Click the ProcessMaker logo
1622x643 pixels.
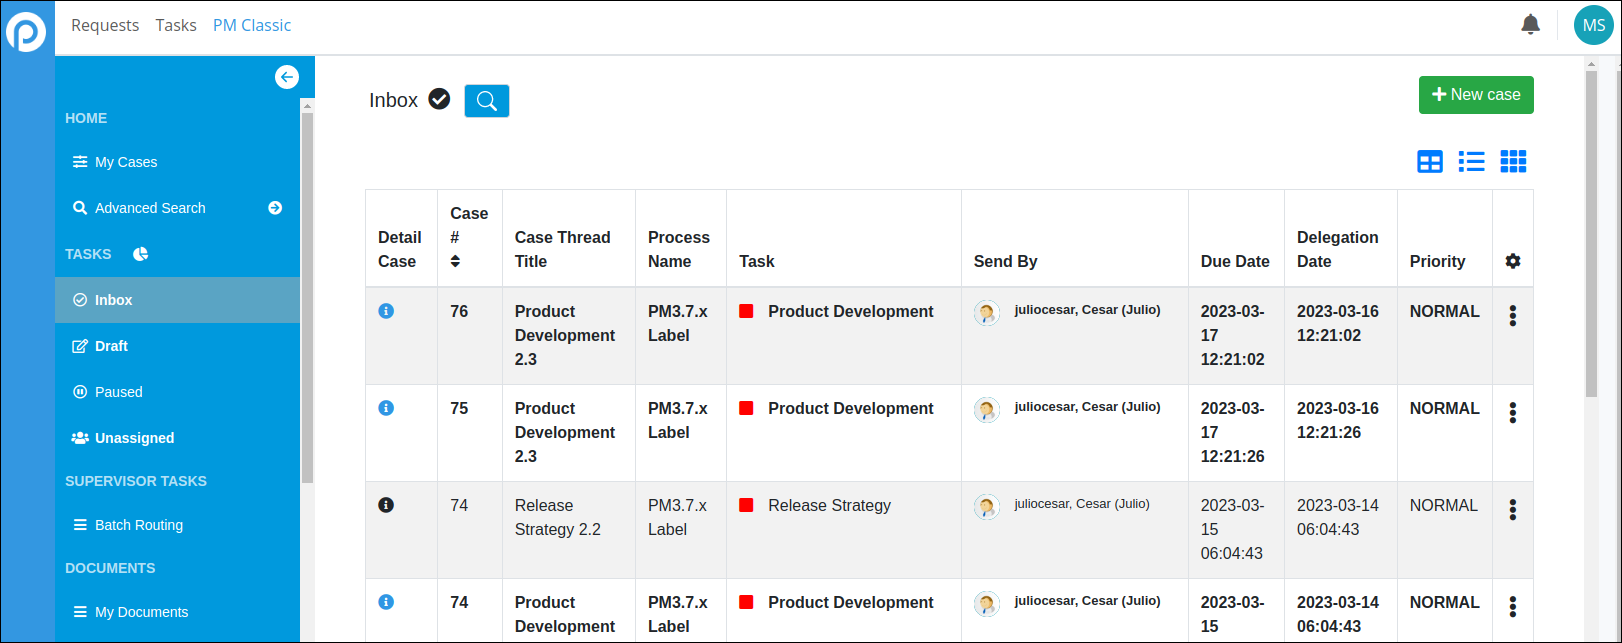click(26, 31)
